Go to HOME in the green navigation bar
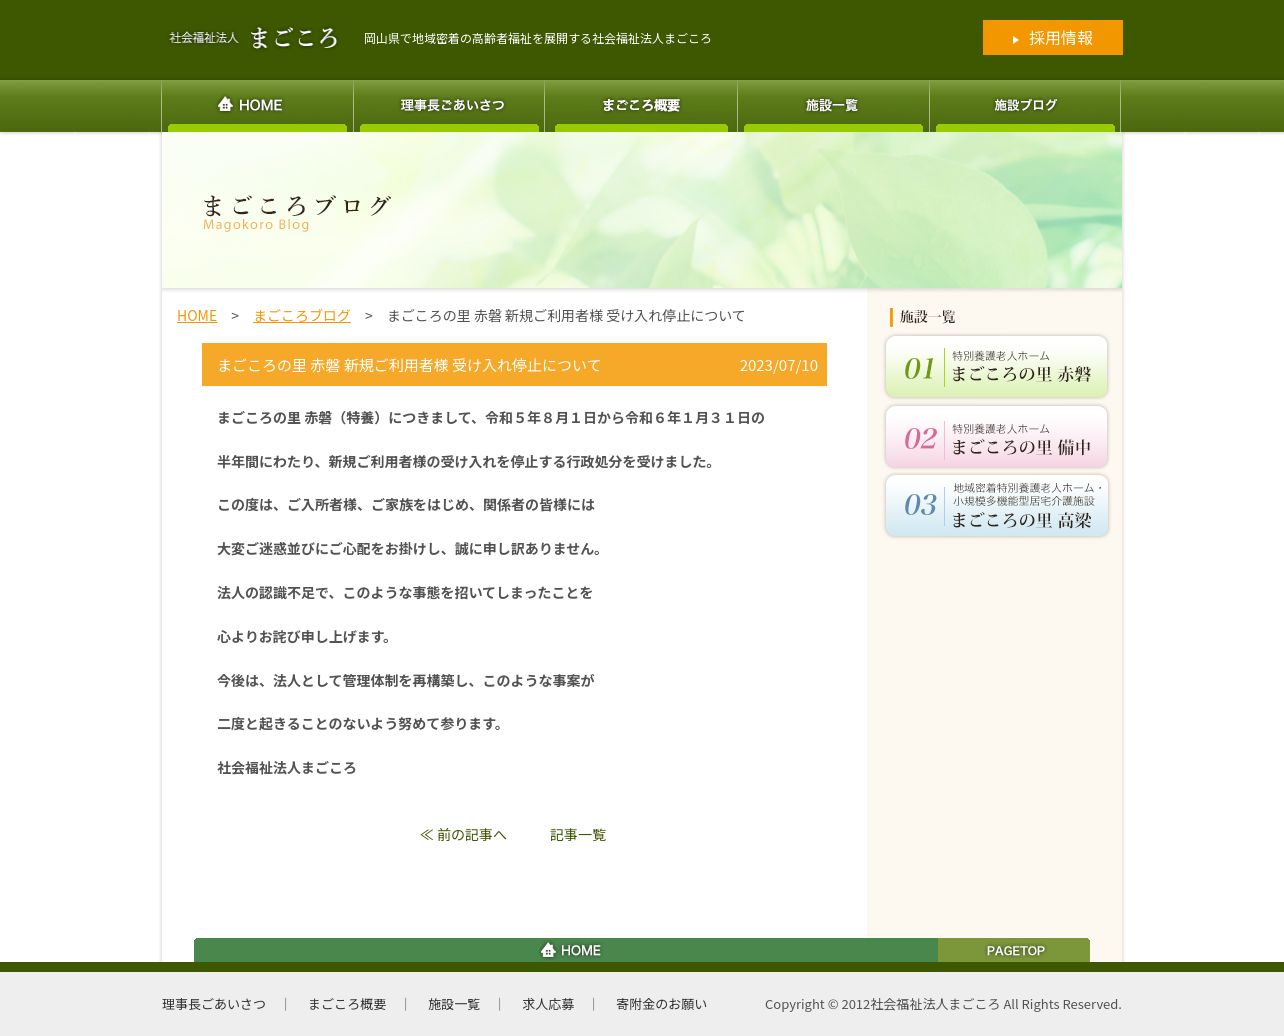The height and width of the screenshot is (1036, 1284). [x=257, y=106]
